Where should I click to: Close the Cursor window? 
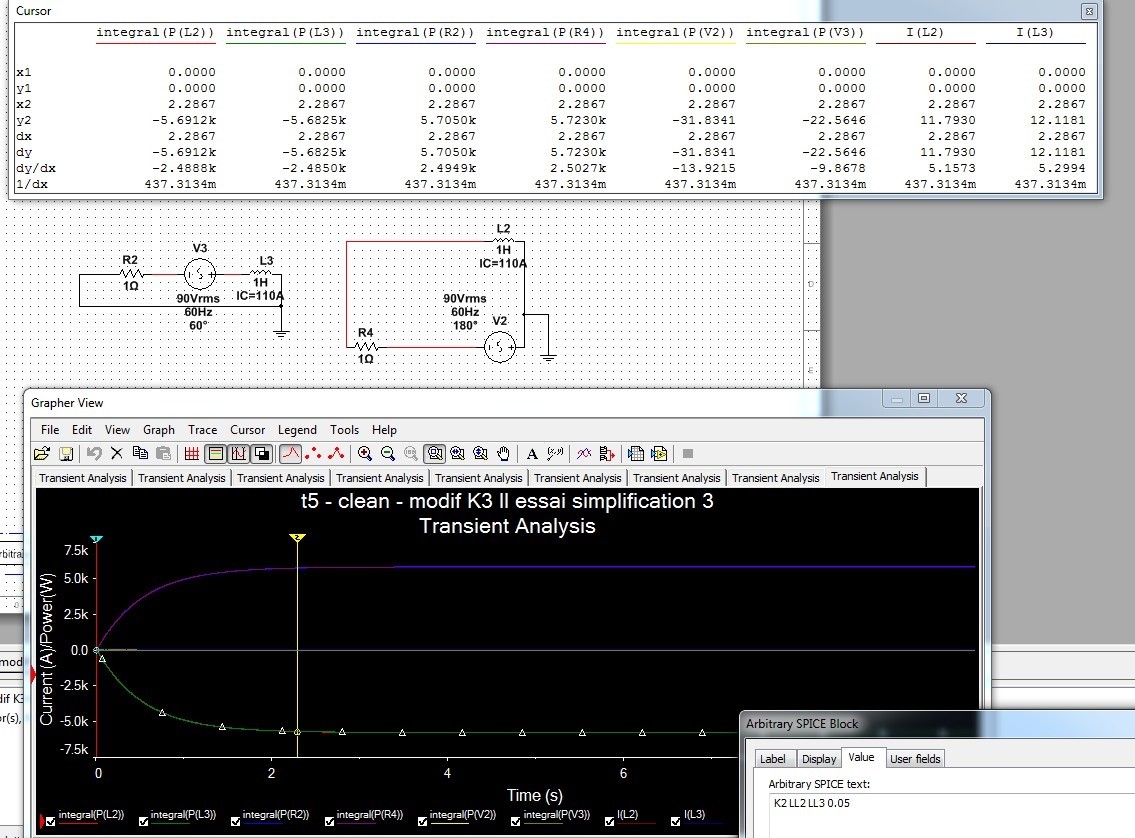[x=1089, y=11]
